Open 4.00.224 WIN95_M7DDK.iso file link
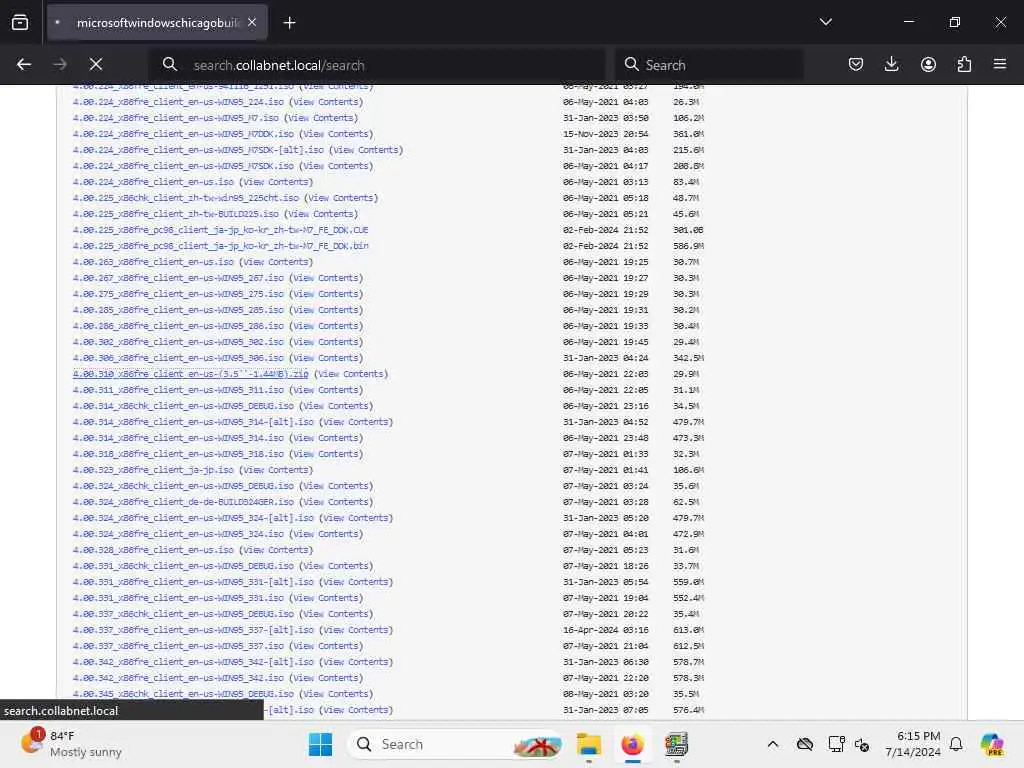This screenshot has height=768, width=1024. [x=184, y=134]
